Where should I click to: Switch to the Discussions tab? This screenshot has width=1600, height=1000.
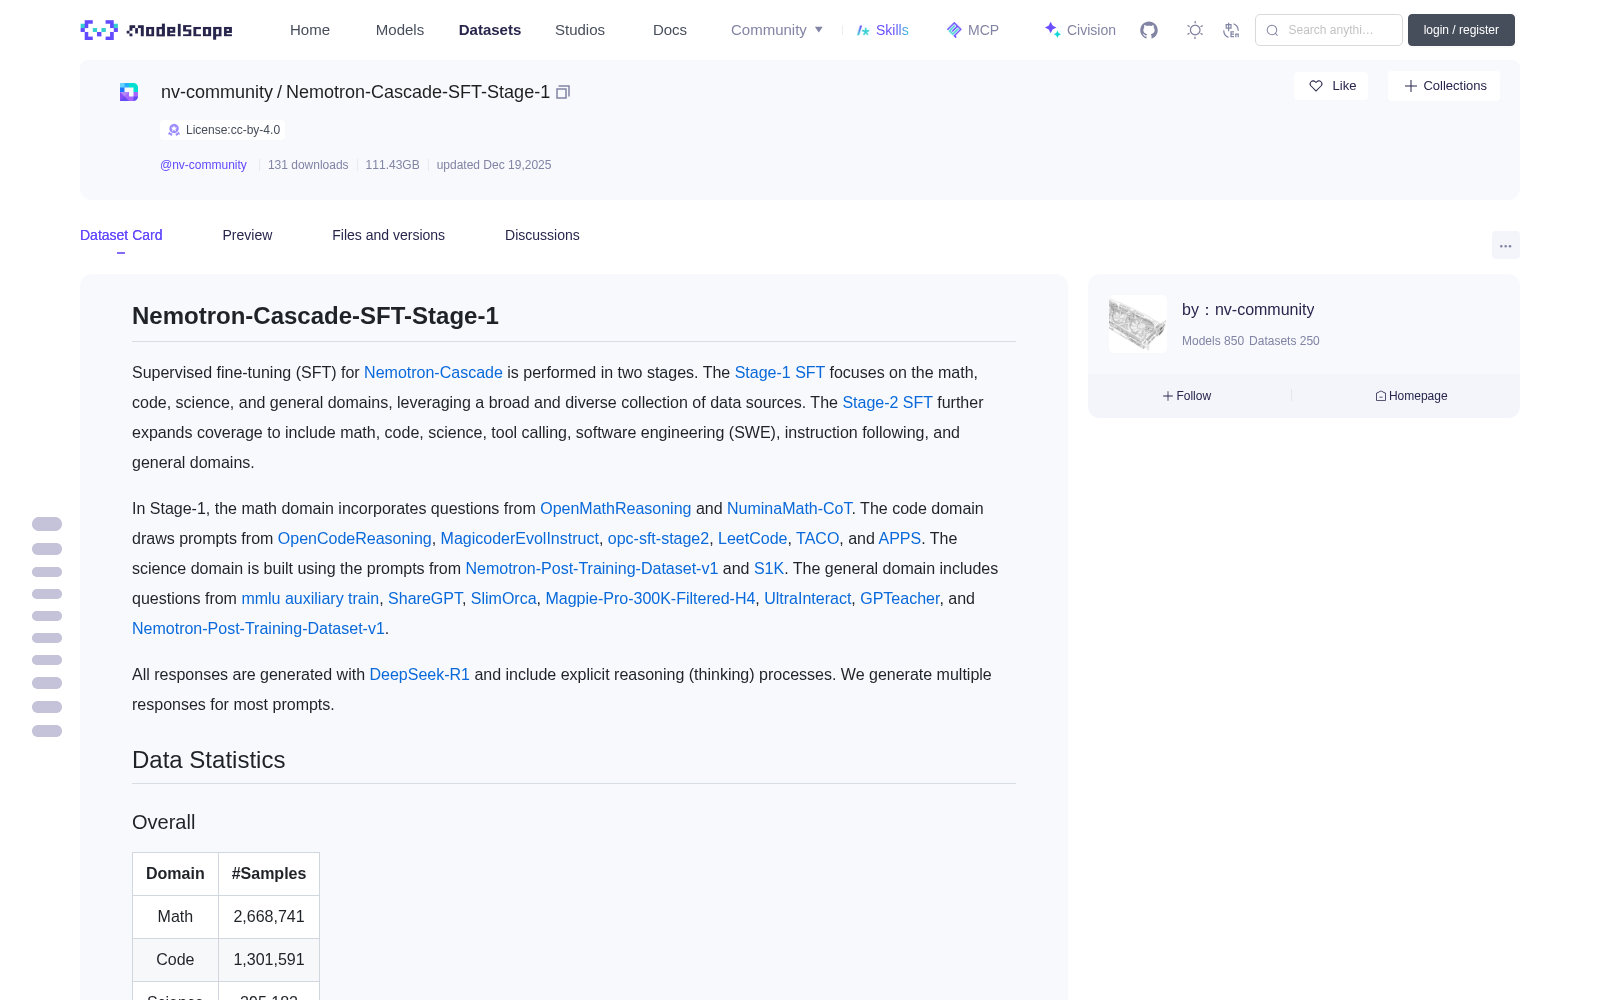point(542,235)
